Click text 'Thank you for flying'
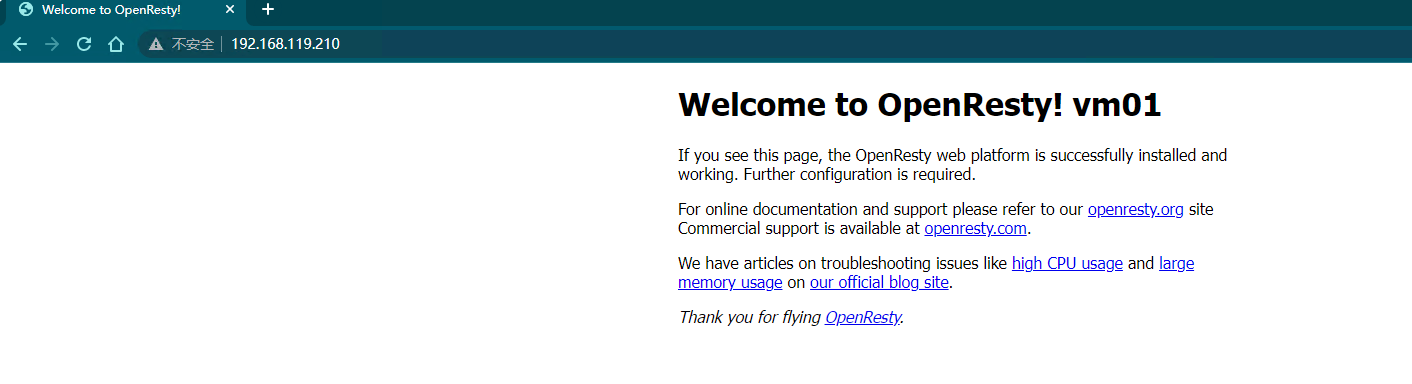 click(x=749, y=318)
